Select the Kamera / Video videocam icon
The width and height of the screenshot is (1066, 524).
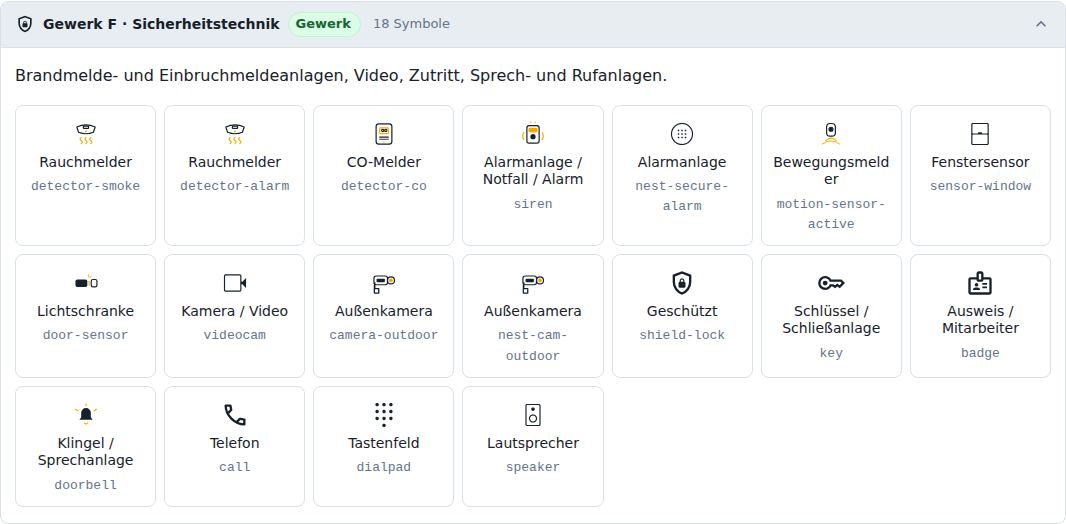(235, 283)
